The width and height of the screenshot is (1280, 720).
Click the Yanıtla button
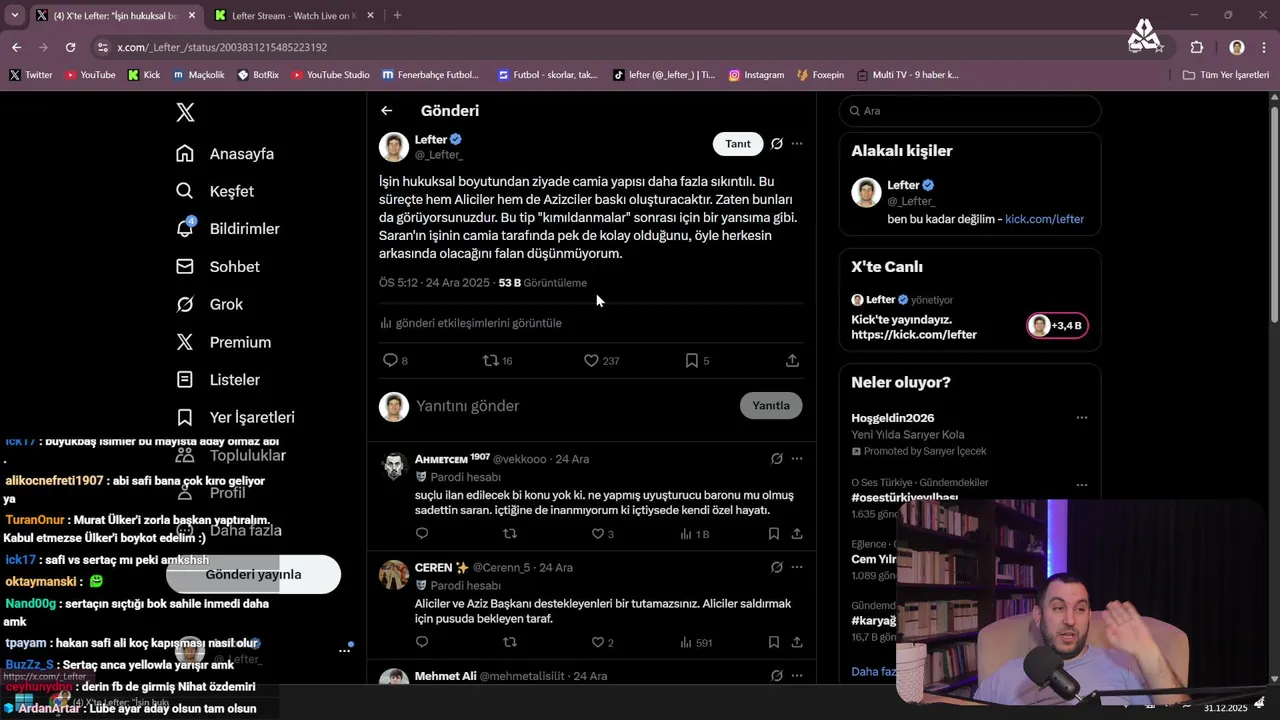click(771, 406)
